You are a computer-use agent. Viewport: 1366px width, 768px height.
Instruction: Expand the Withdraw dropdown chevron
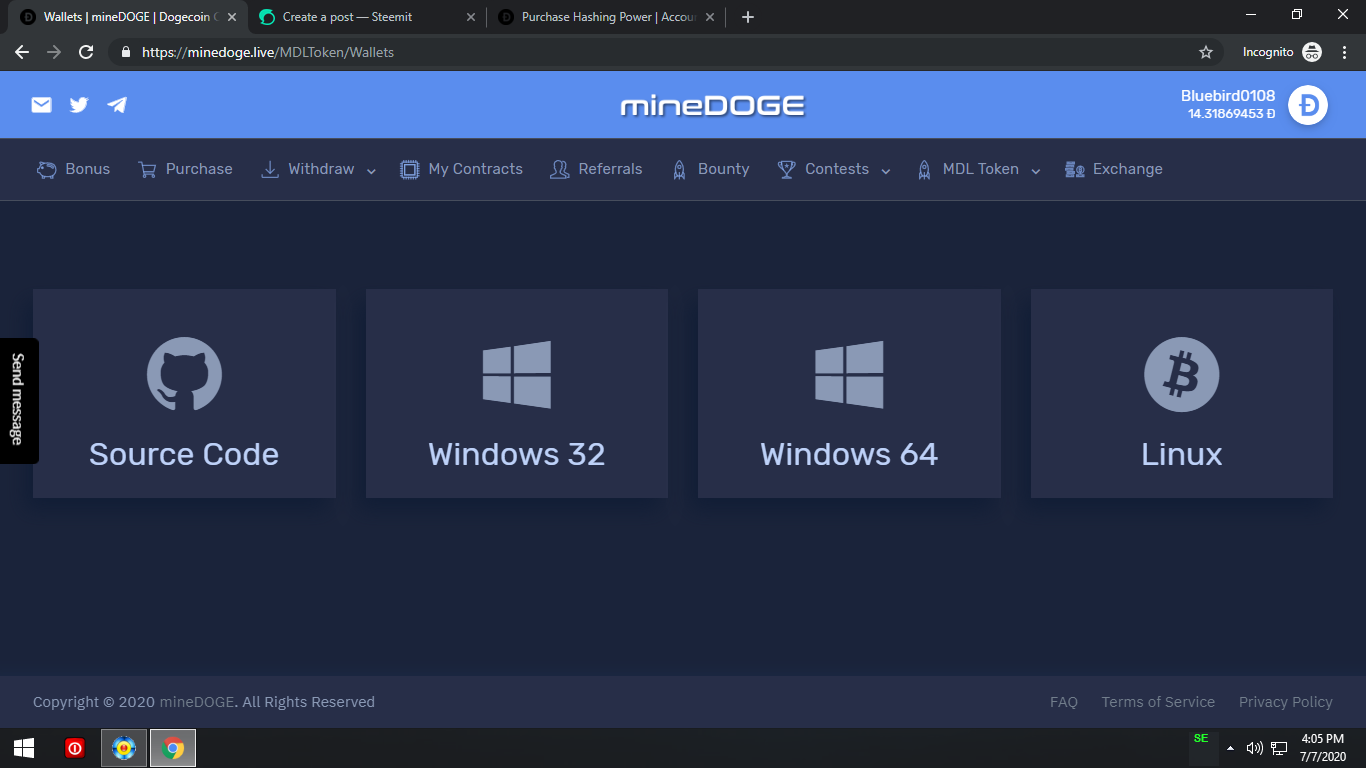pos(371,171)
